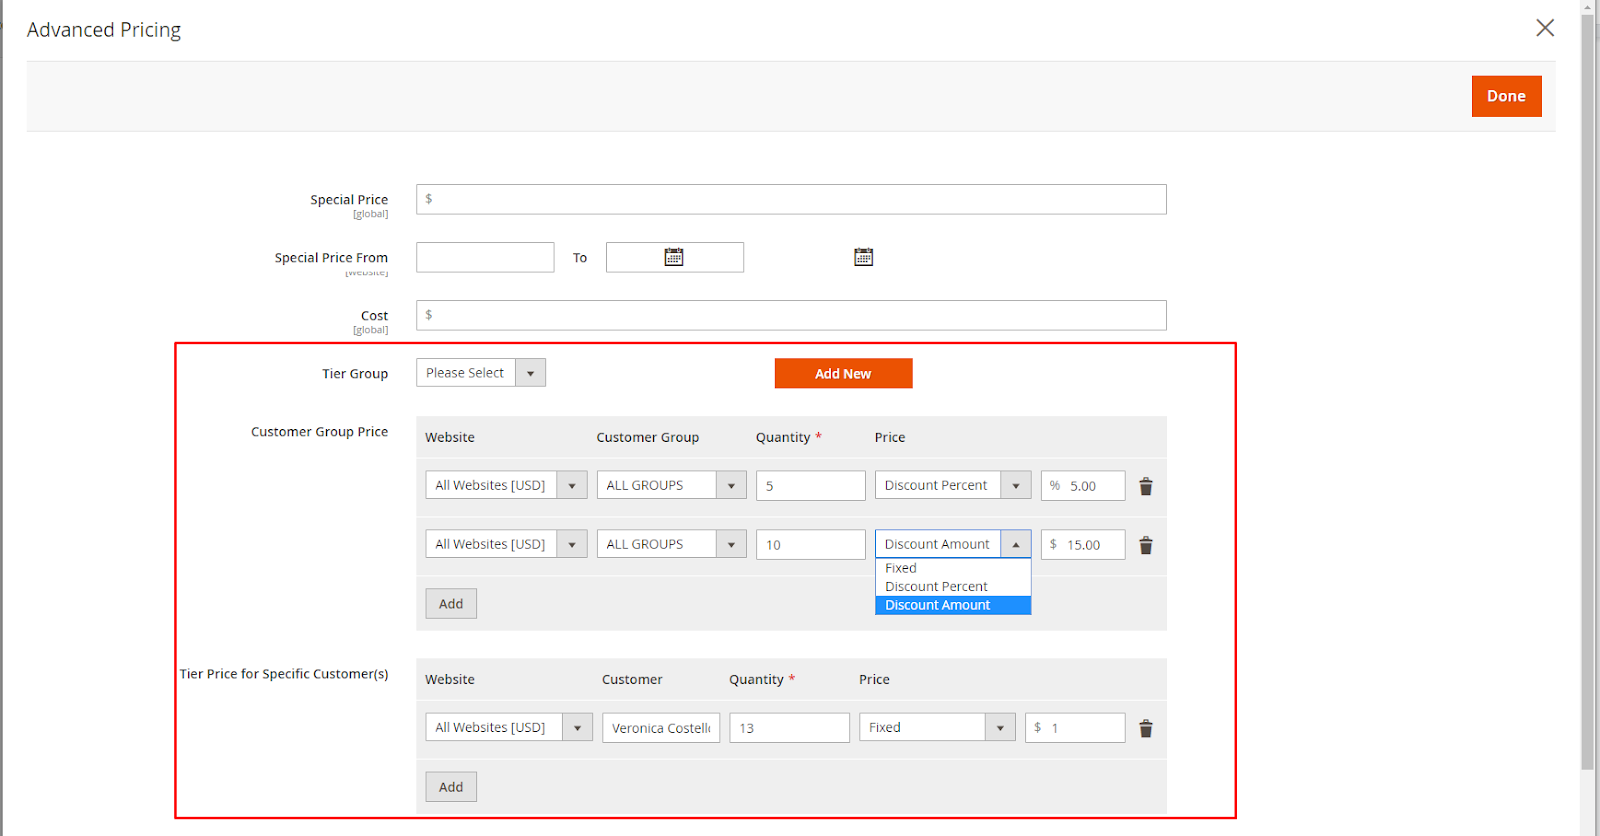
Task: Click Add under Tier Price for Specific Customers
Action: (x=451, y=787)
